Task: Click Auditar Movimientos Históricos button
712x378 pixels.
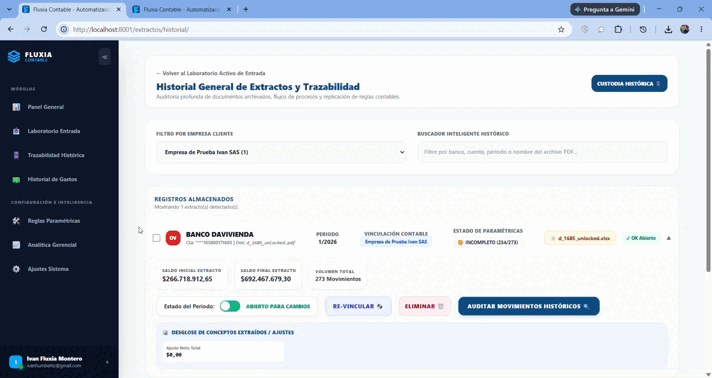Action: point(529,306)
